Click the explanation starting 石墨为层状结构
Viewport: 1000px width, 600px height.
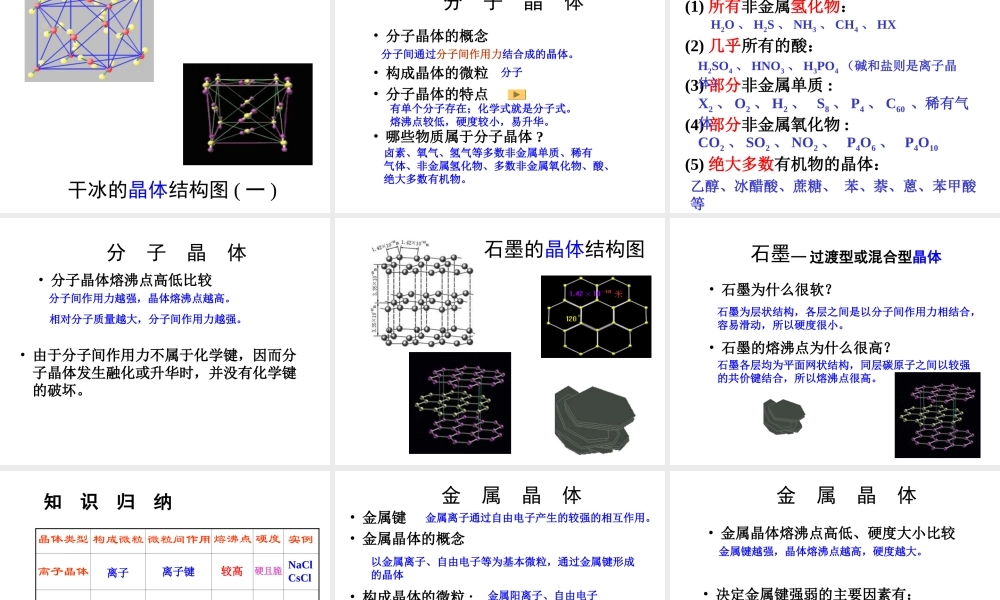click(846, 318)
